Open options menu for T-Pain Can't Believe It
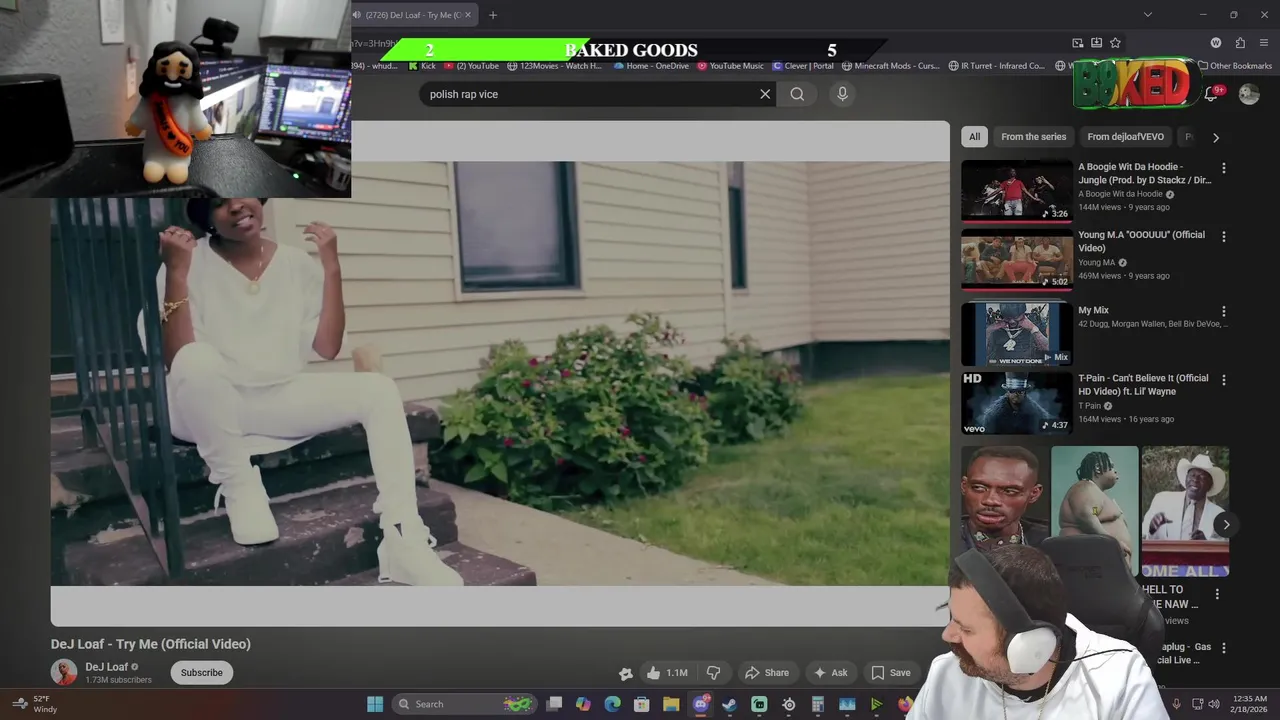The image size is (1280, 720). 1223,380
